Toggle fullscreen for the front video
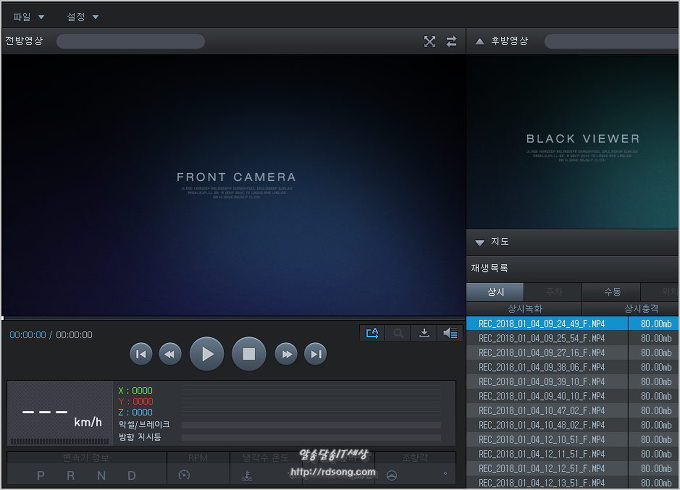This screenshot has width=680, height=490. click(x=429, y=41)
